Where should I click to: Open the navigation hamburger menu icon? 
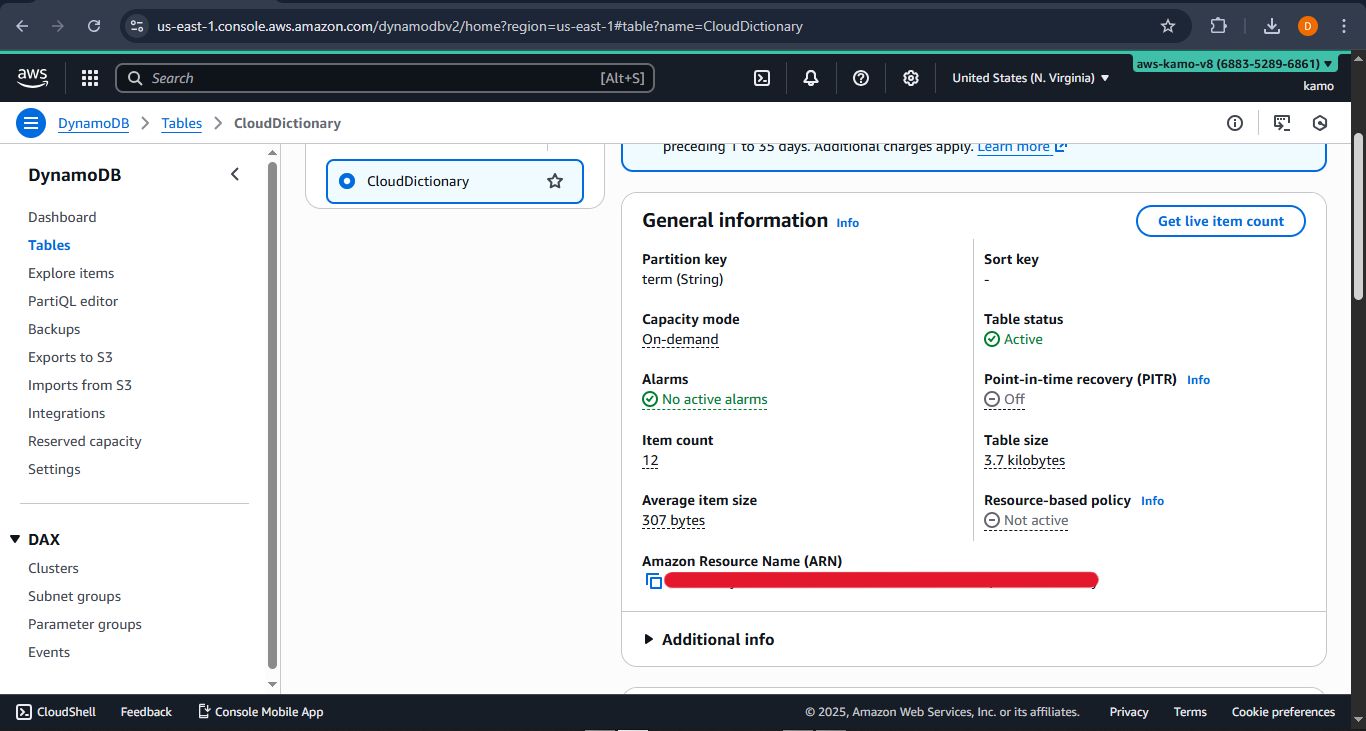tap(30, 122)
